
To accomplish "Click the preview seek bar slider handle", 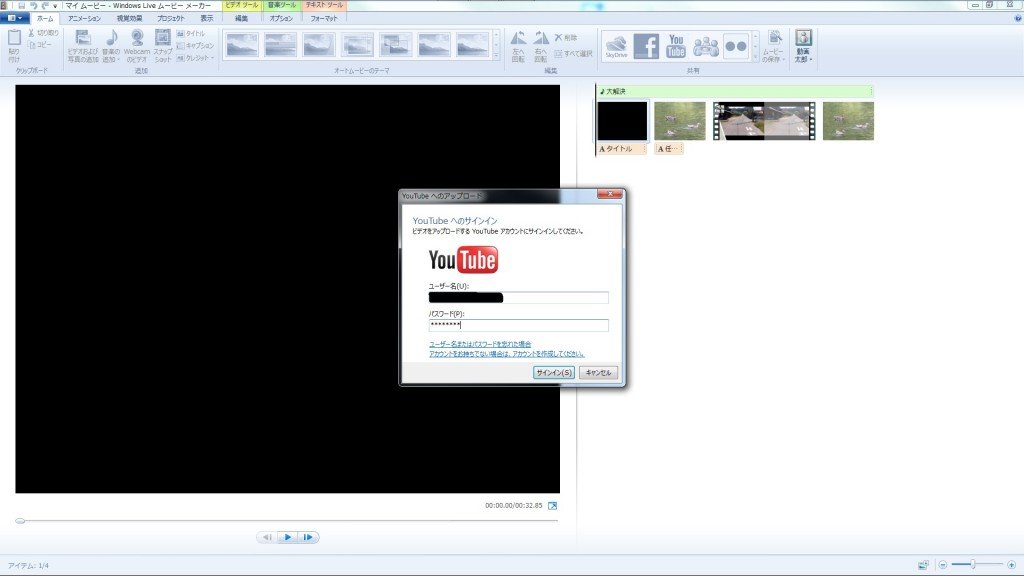I will point(20,520).
